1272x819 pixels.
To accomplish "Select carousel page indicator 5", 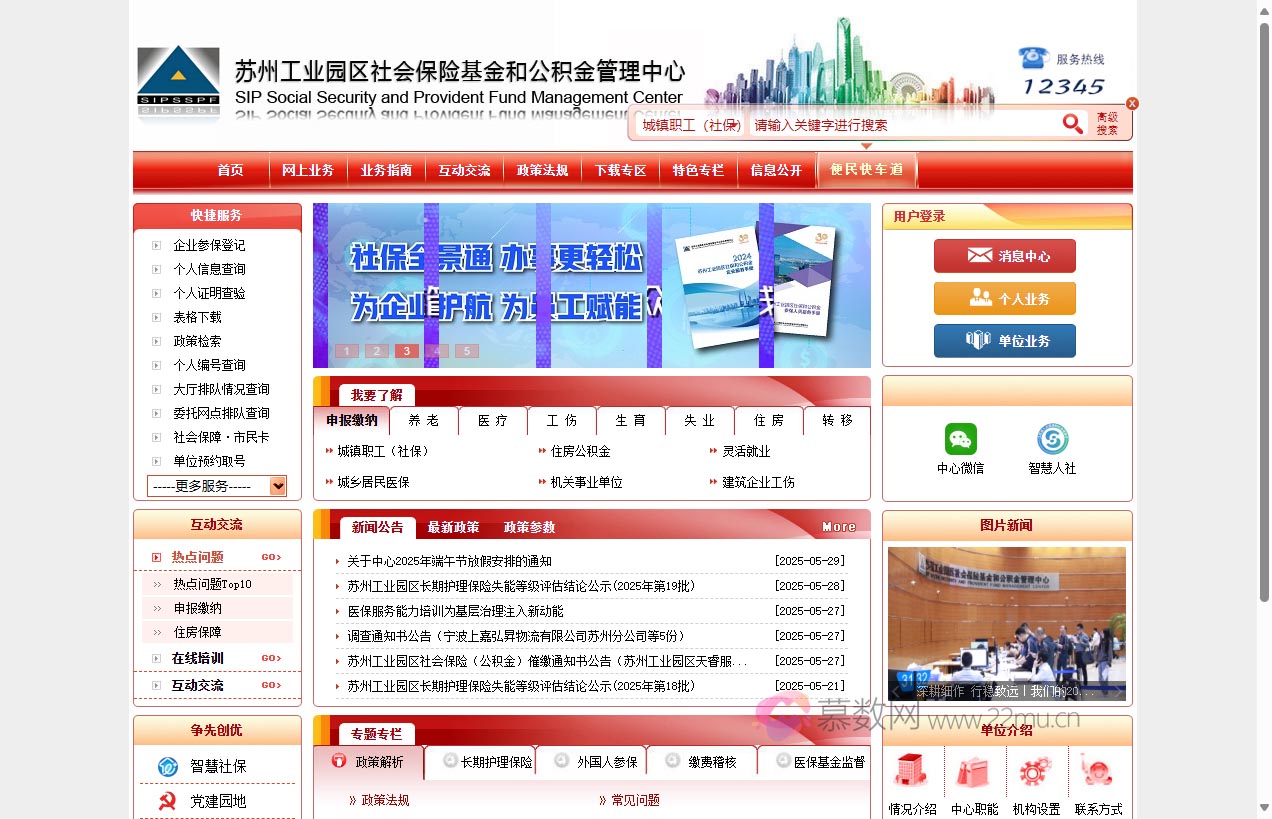I will click(466, 351).
